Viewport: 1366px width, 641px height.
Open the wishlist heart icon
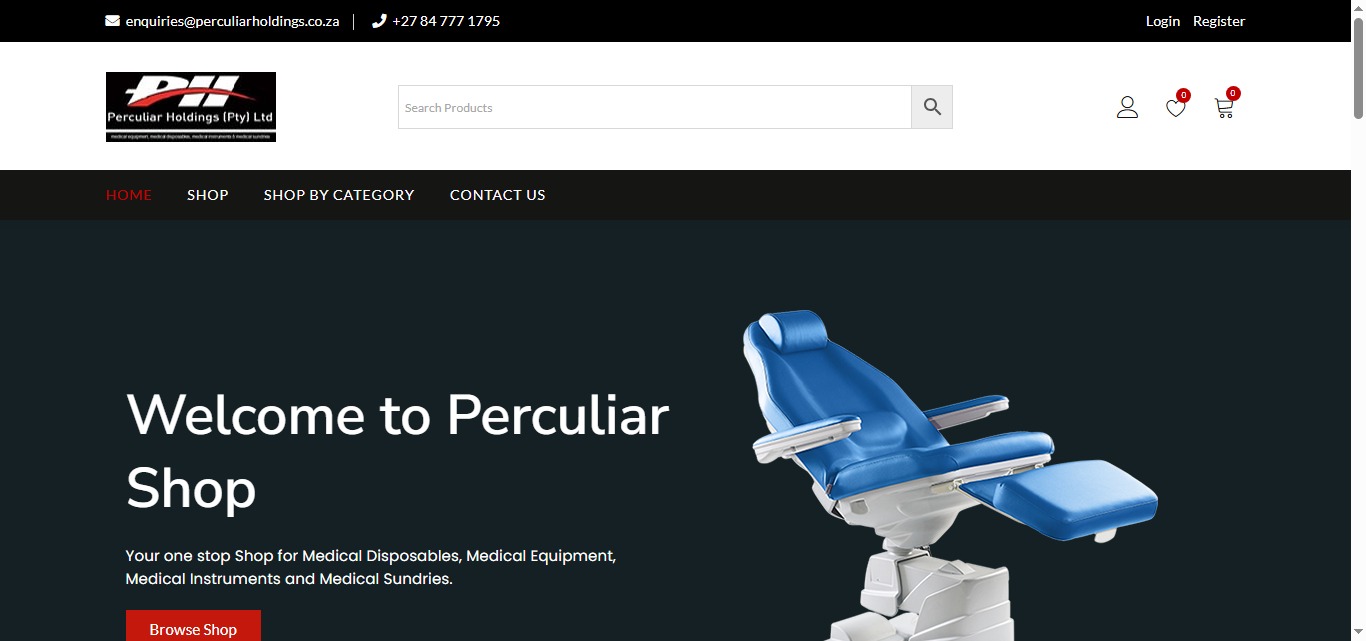[1176, 108]
